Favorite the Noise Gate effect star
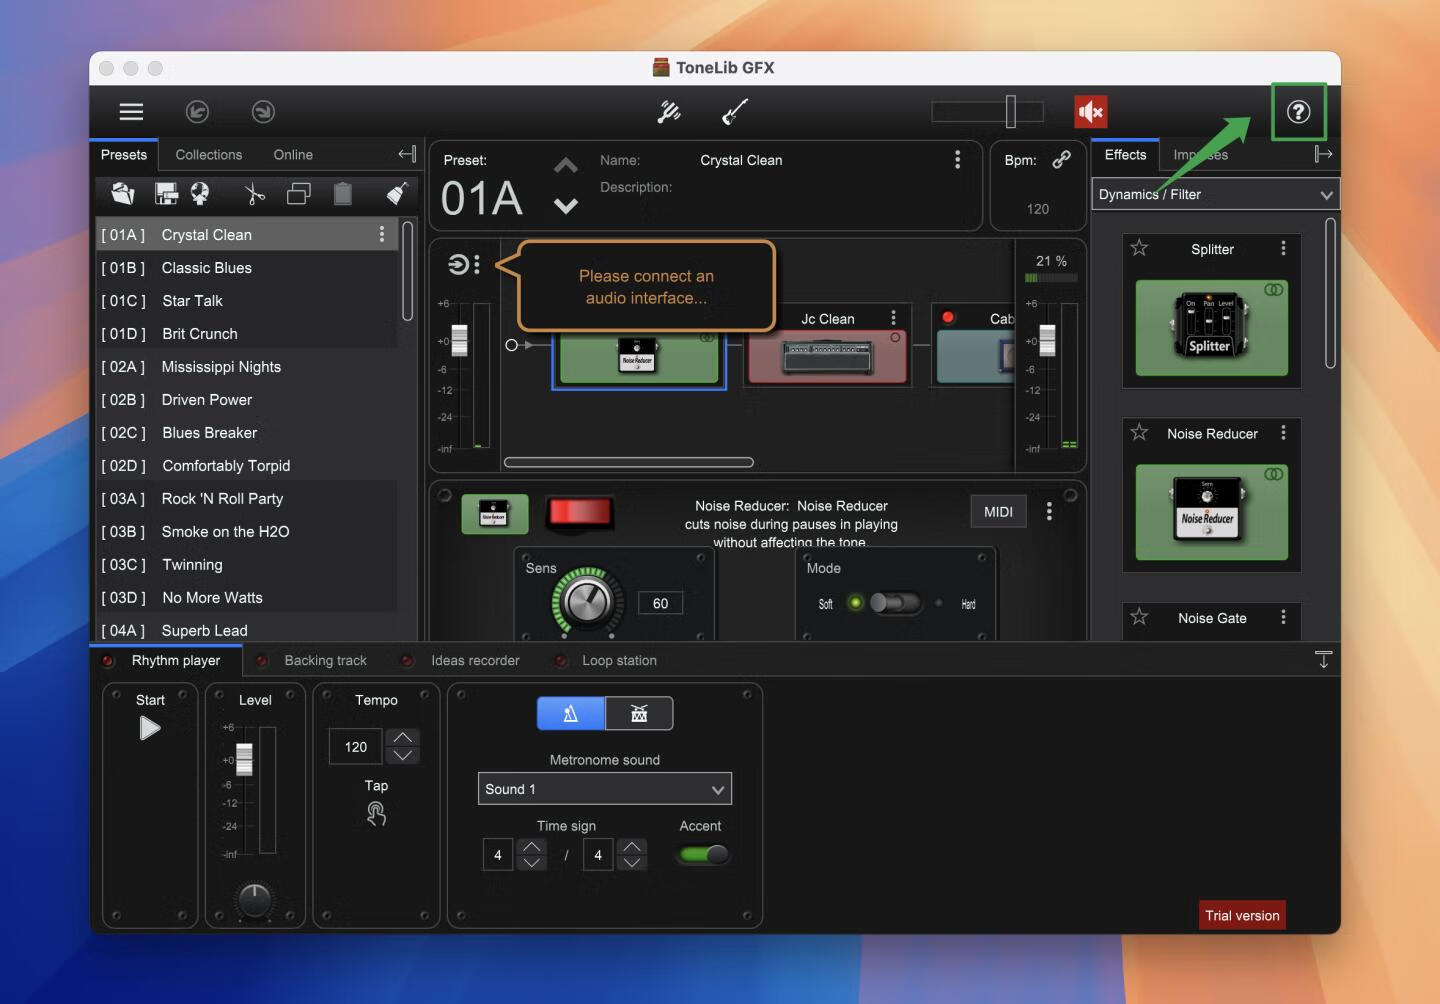 1139,617
